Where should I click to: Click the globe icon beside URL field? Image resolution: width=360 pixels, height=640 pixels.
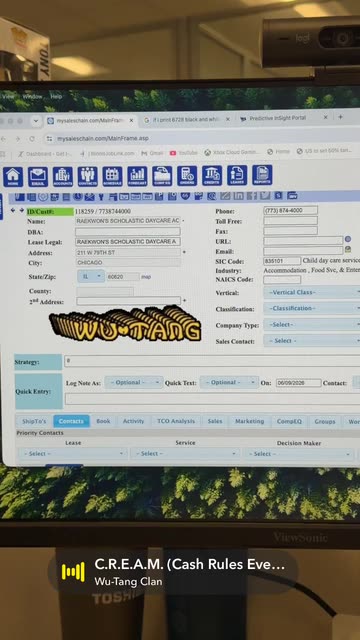(x=348, y=239)
